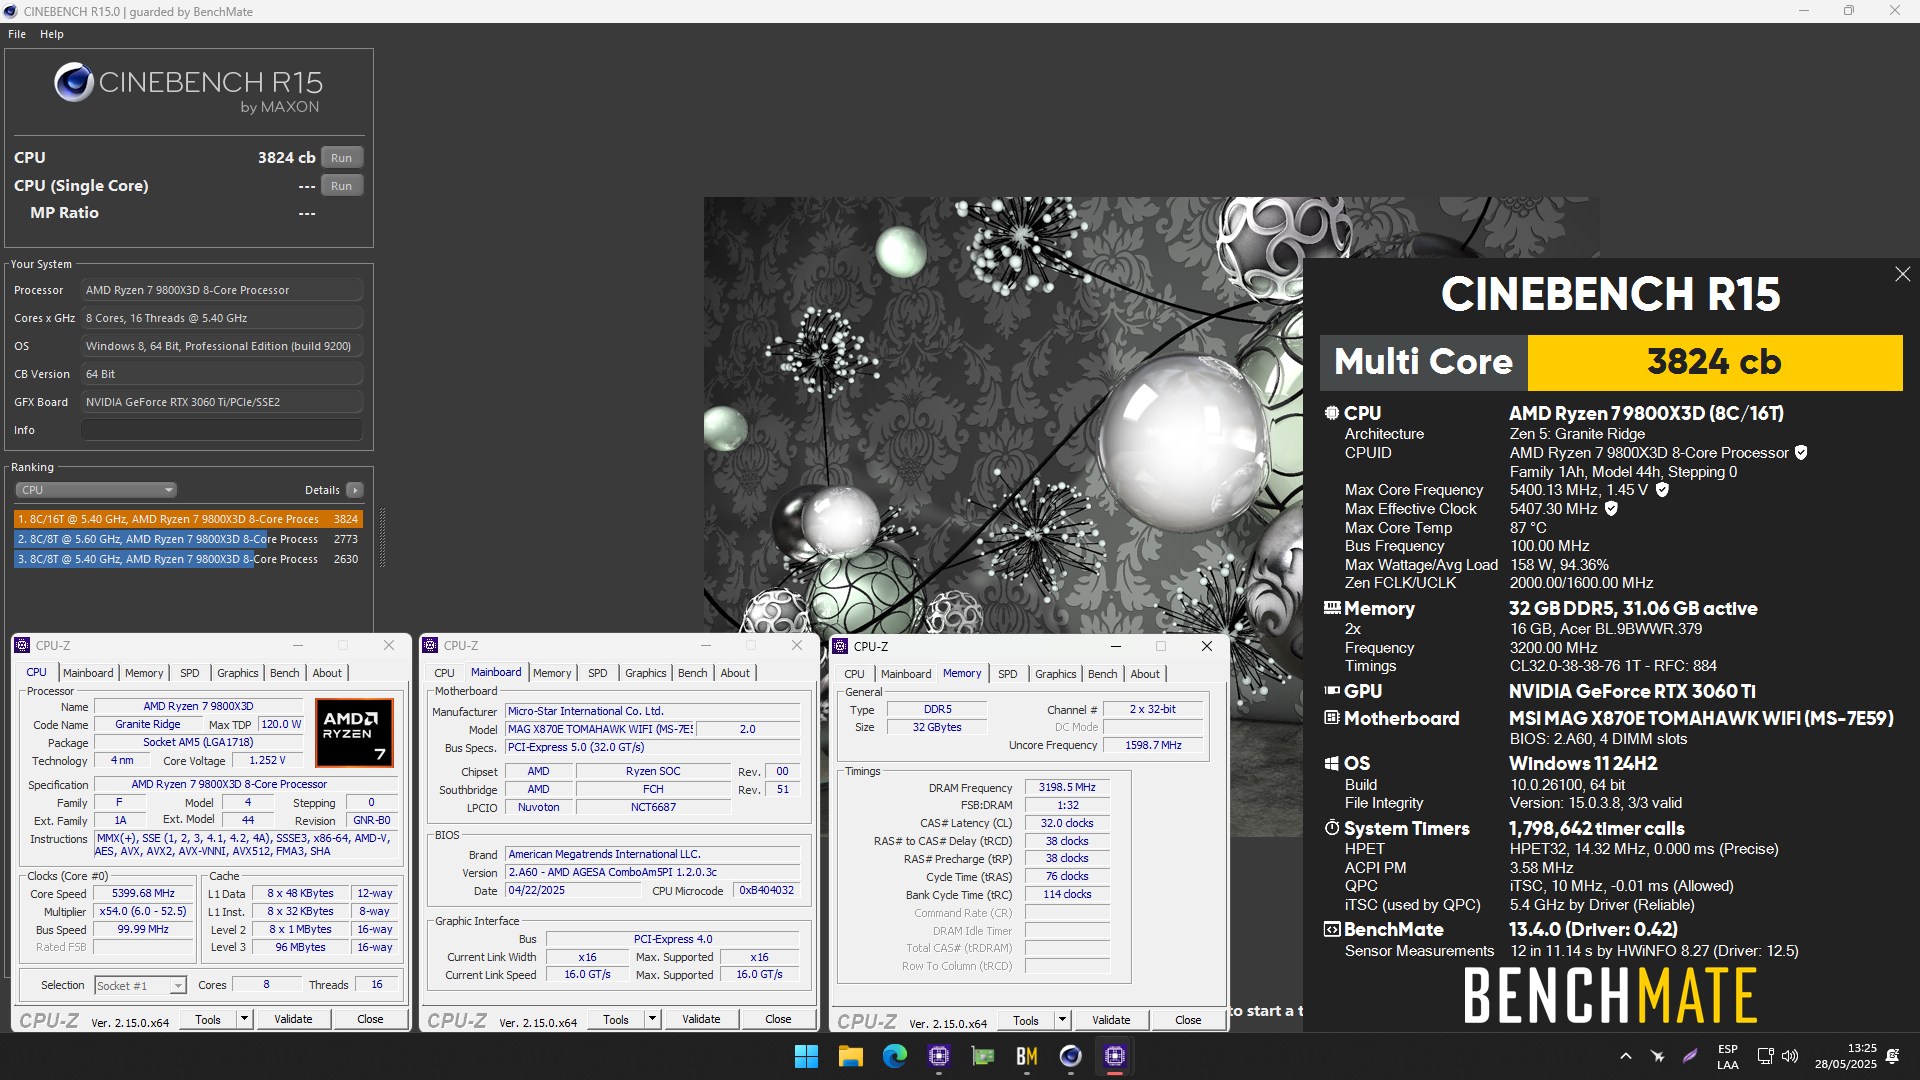Switch to SPD tab in the leftmost CPU-Z window
The image size is (1920, 1080).
(x=190, y=673)
